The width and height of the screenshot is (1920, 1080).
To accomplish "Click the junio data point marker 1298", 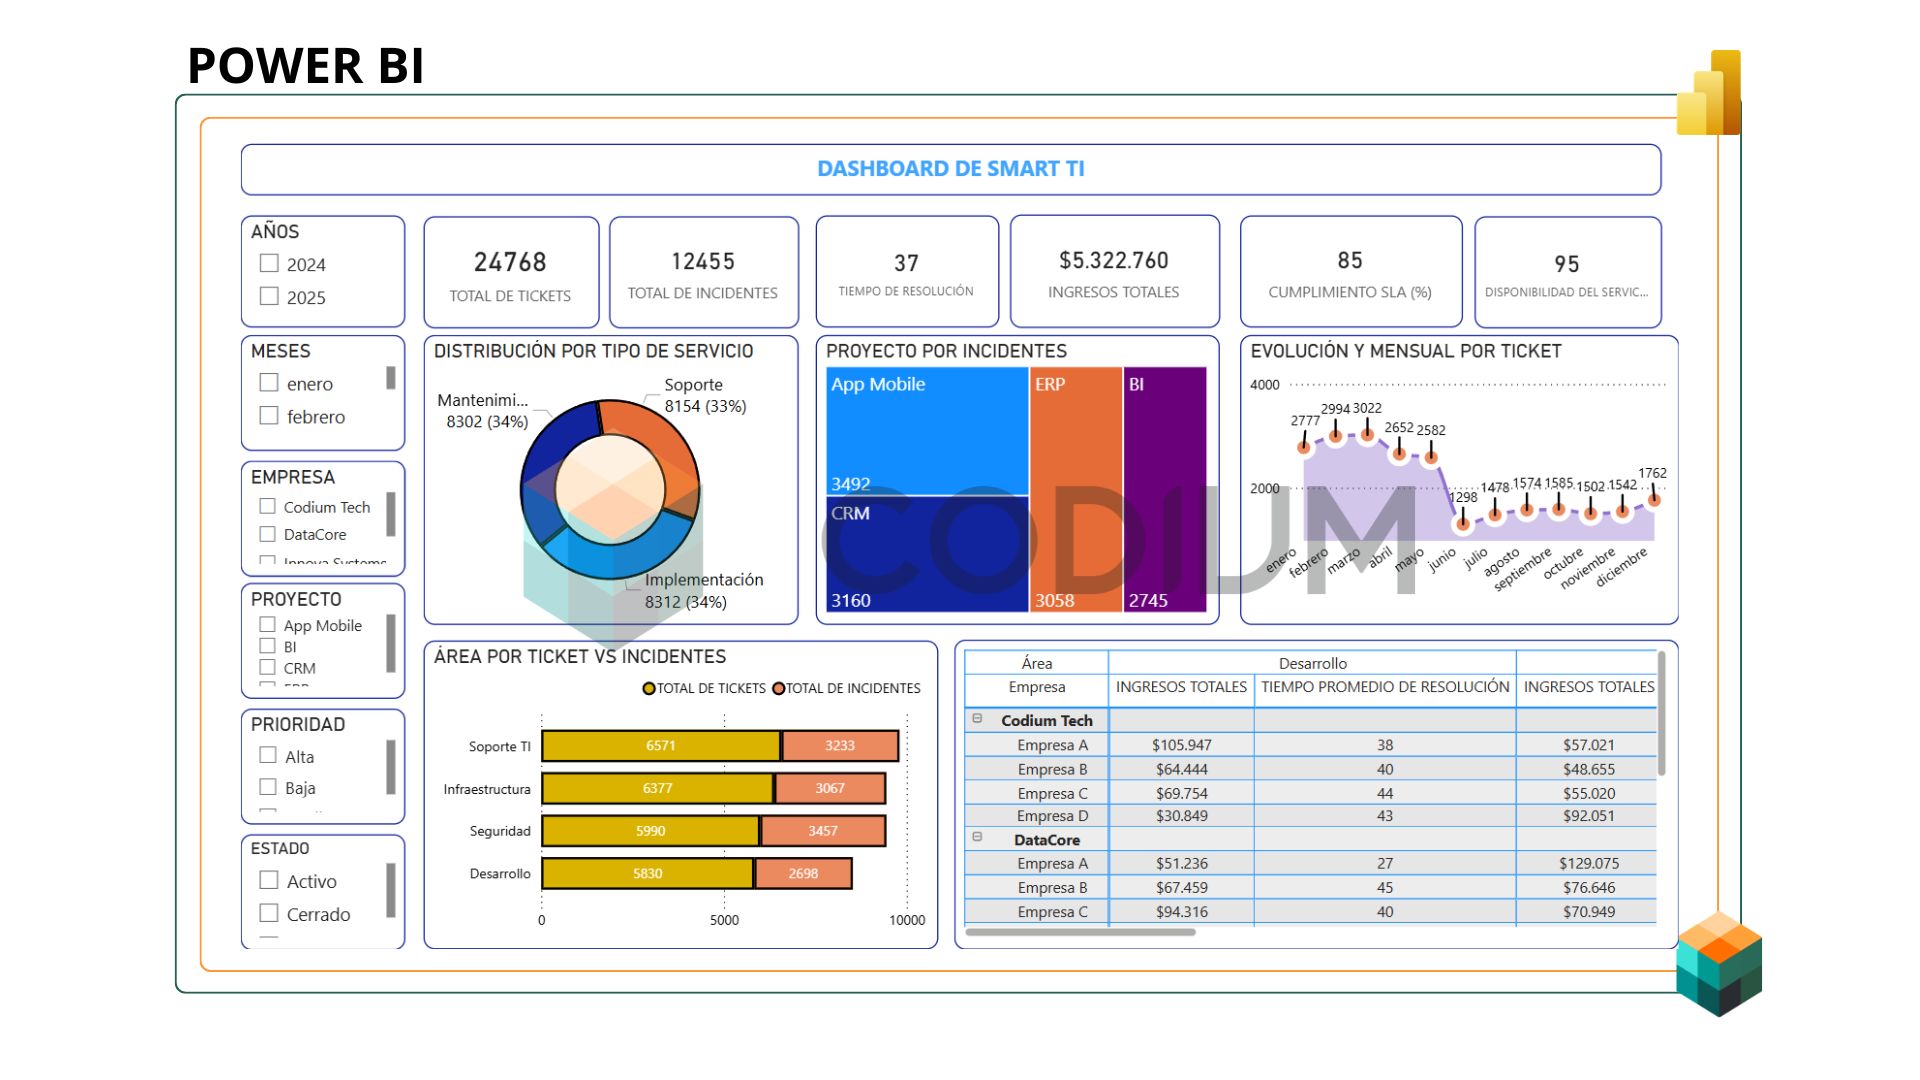I will 1463,523.
